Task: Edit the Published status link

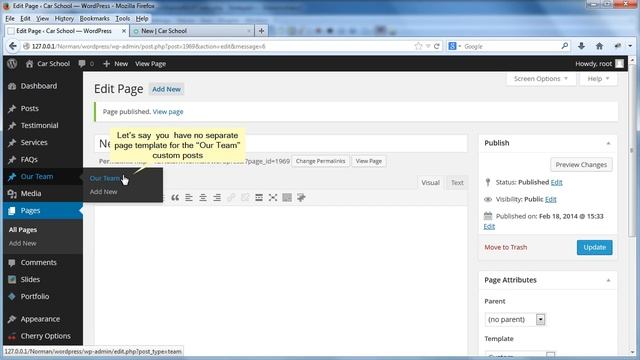Action: pyautogui.click(x=556, y=182)
